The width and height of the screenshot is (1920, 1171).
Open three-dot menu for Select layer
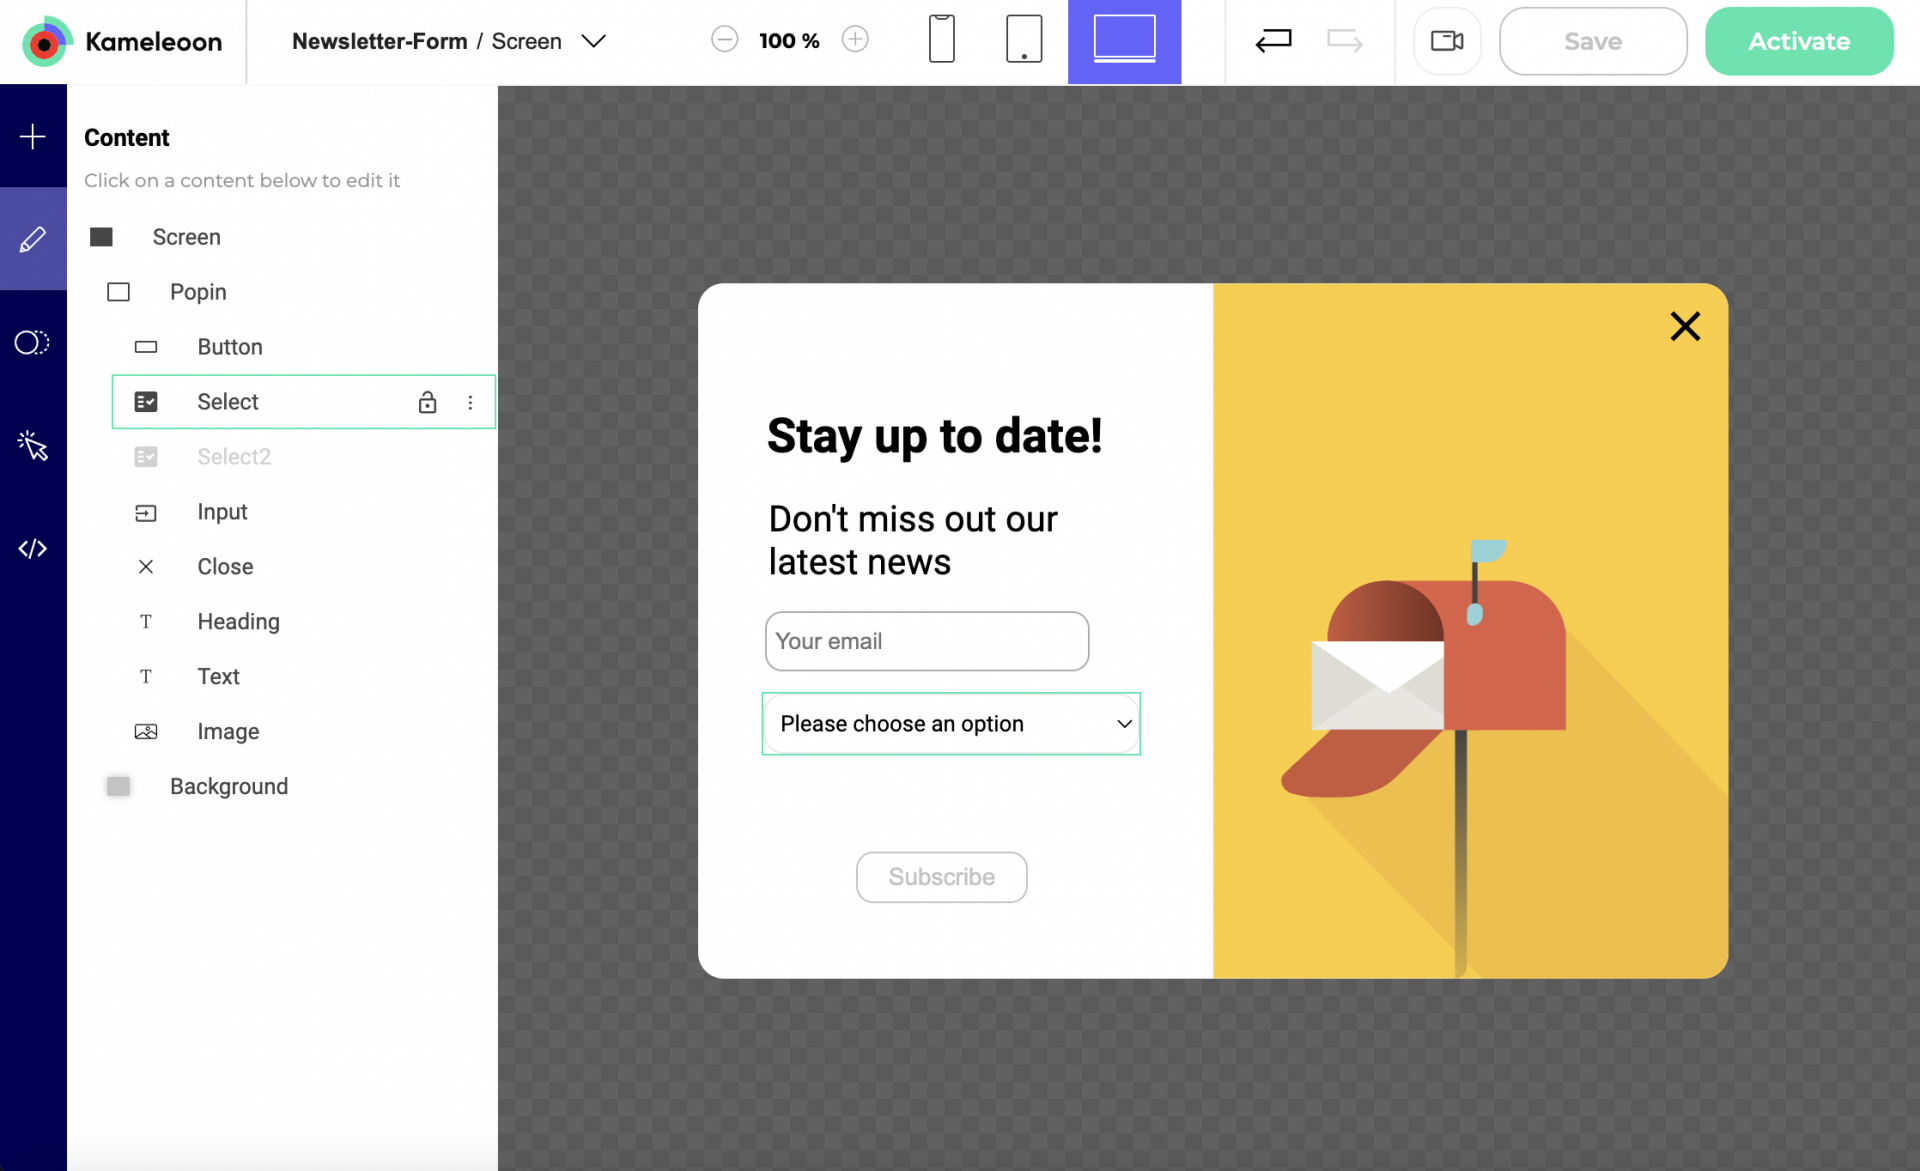470,402
